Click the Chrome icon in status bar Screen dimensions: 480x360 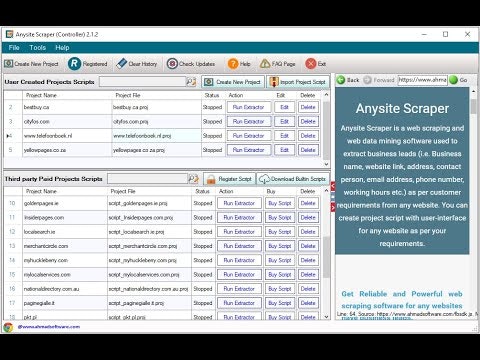[x=8, y=327]
